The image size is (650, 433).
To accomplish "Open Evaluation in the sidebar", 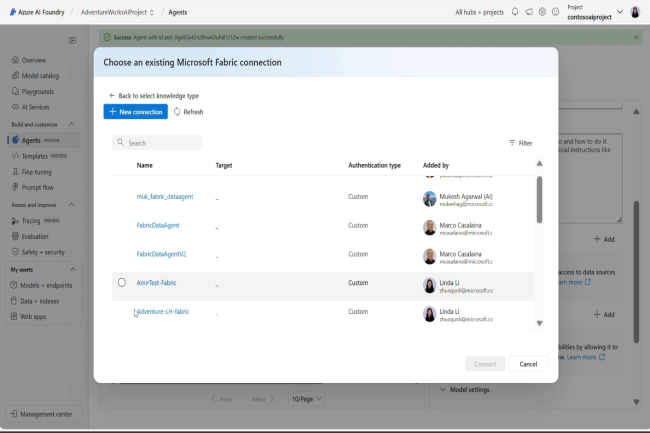I will [x=30, y=236].
